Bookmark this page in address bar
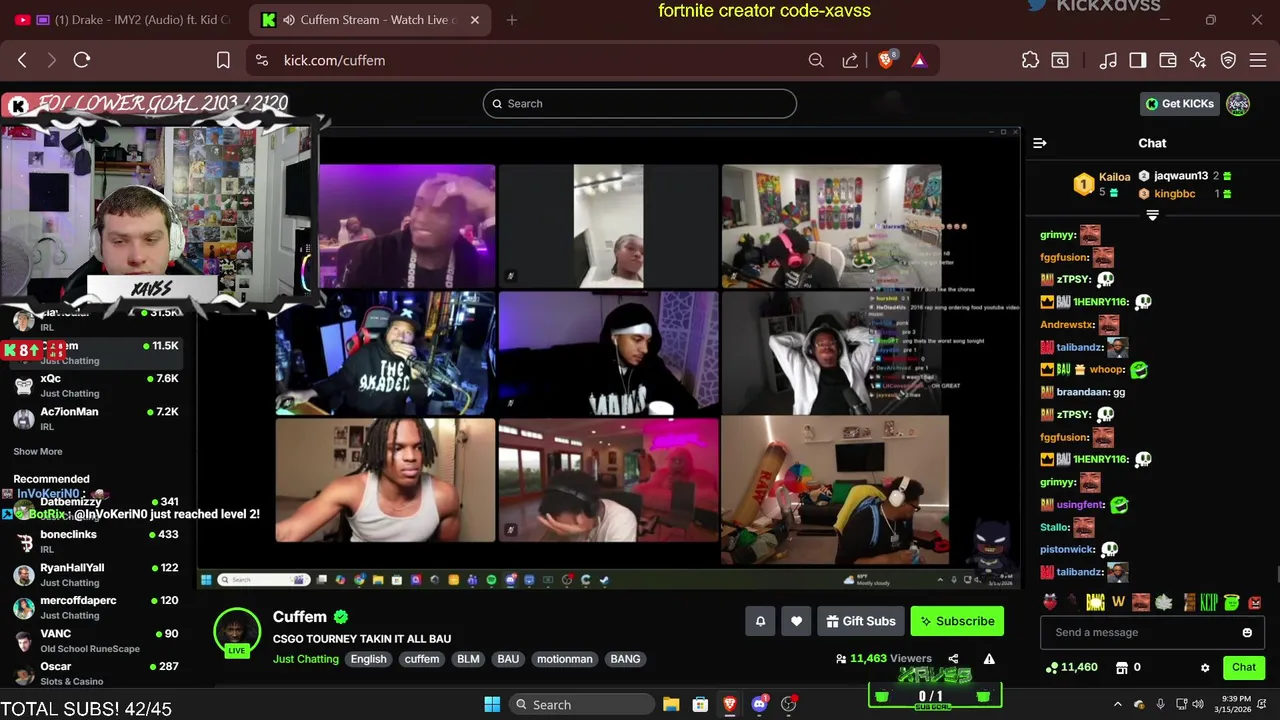Image resolution: width=1280 pixels, height=720 pixels. coord(223,60)
